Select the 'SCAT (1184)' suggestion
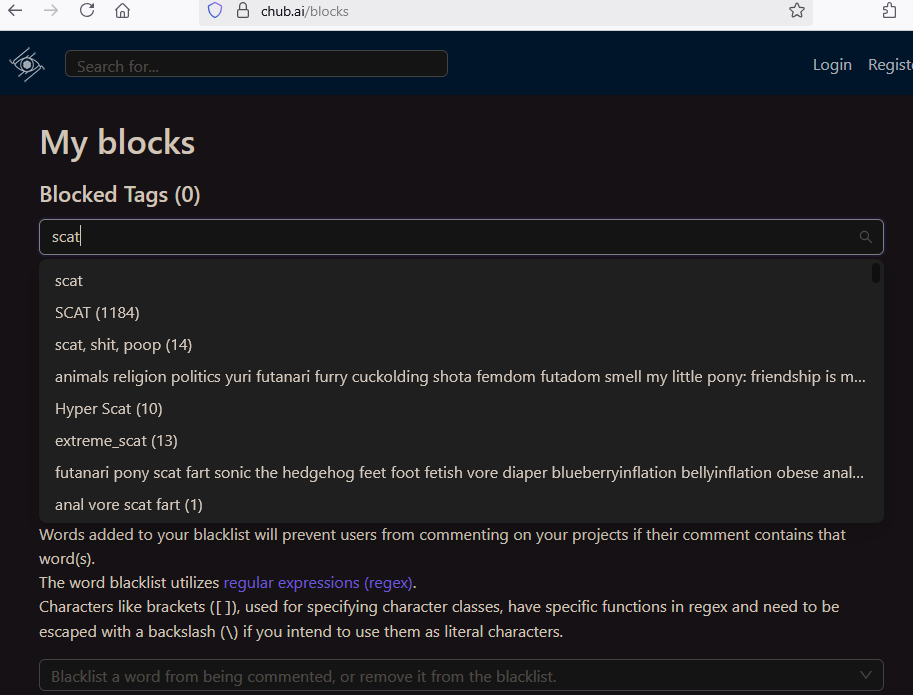 pyautogui.click(x=461, y=313)
